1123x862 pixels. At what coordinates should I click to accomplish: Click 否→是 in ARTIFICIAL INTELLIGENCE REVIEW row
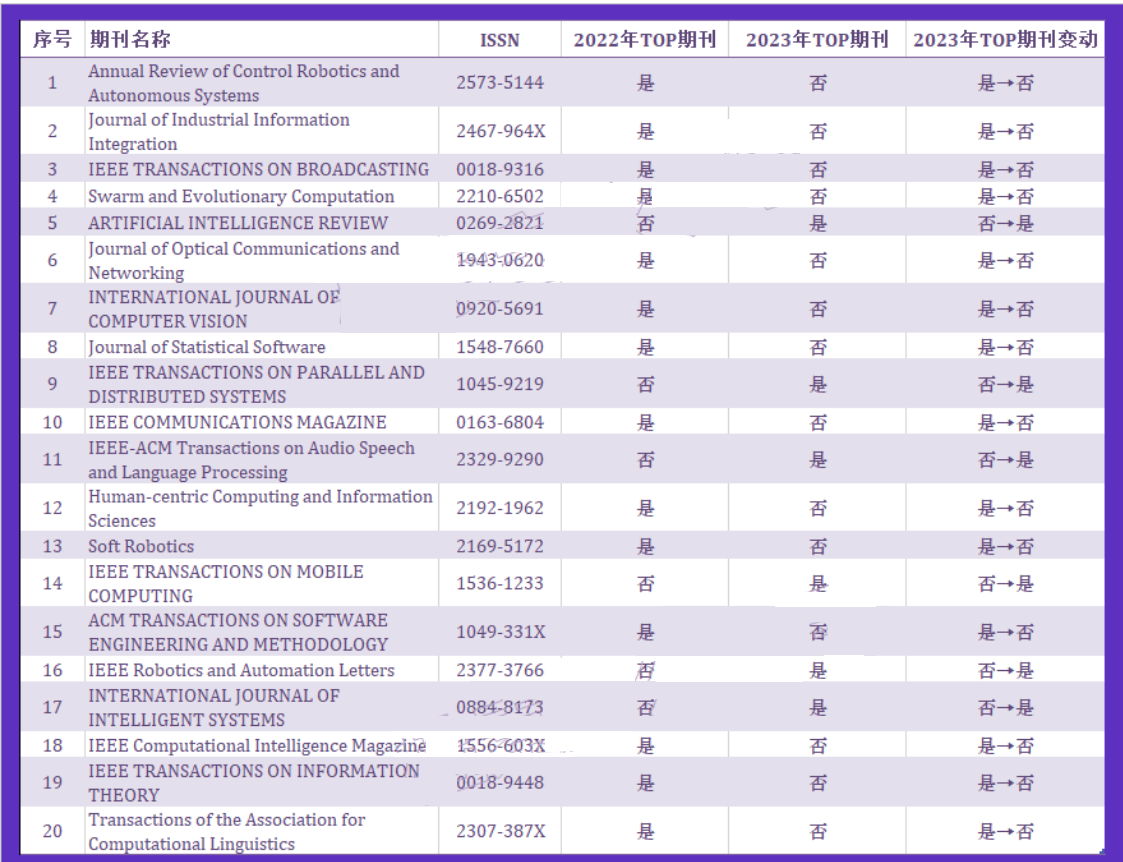(x=1006, y=223)
